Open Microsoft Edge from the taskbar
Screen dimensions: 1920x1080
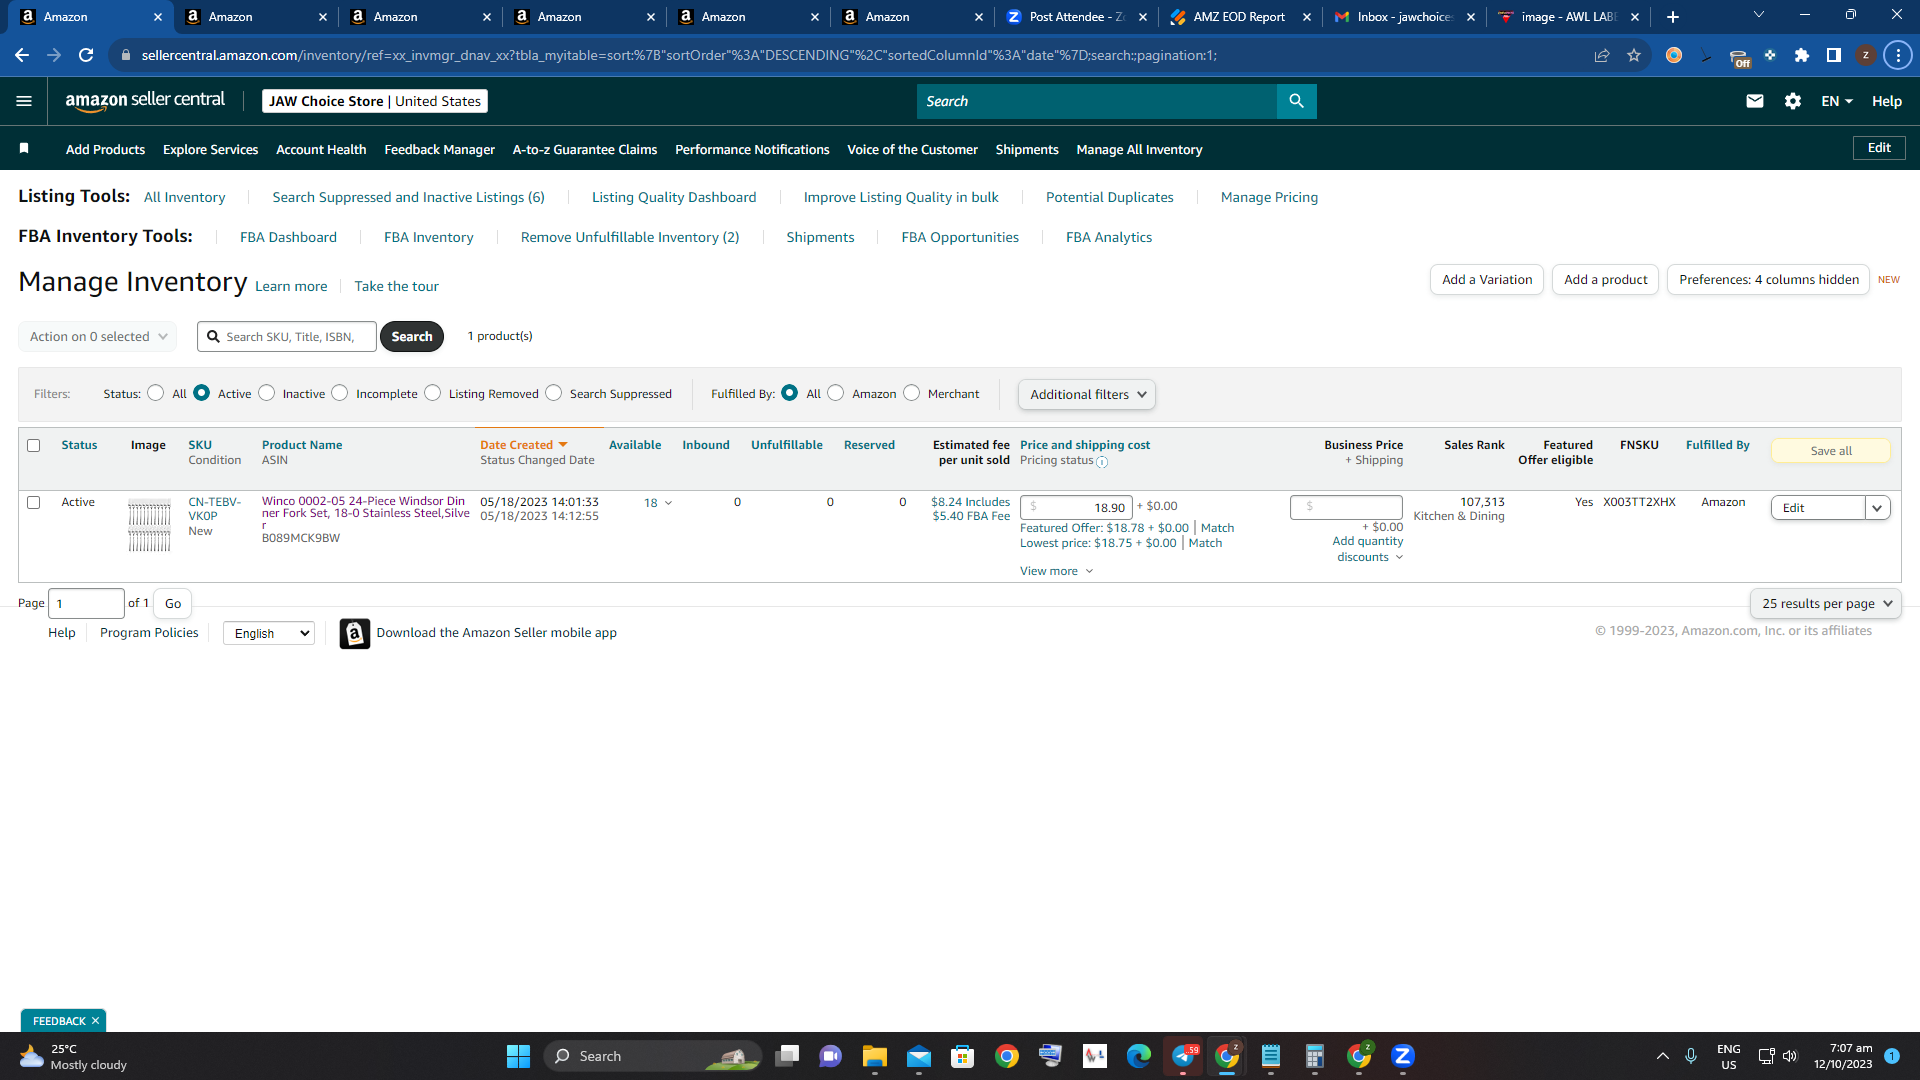[x=1138, y=1056]
